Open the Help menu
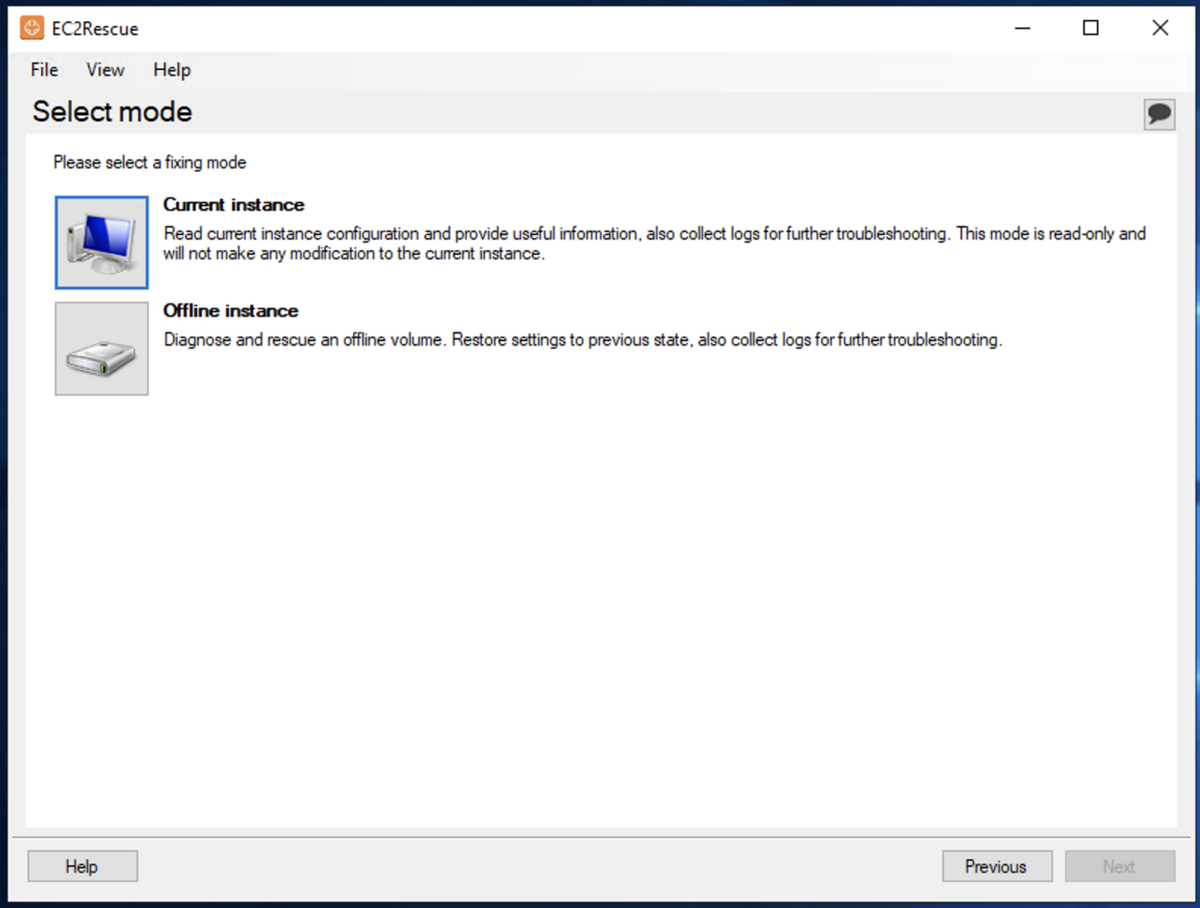The width and height of the screenshot is (1200, 908). [x=172, y=70]
